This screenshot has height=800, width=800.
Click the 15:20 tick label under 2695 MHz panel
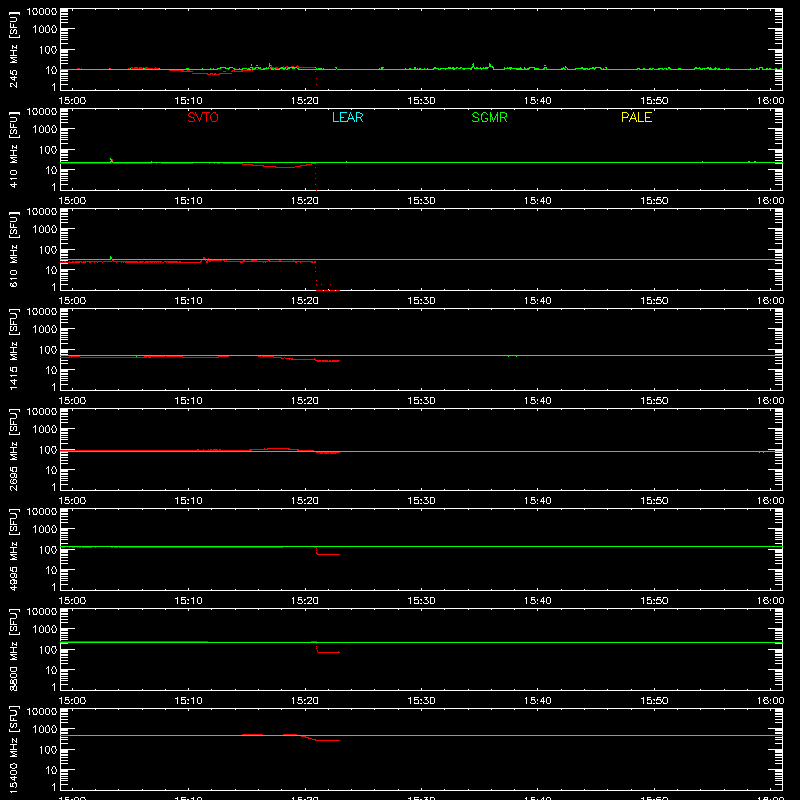click(305, 501)
